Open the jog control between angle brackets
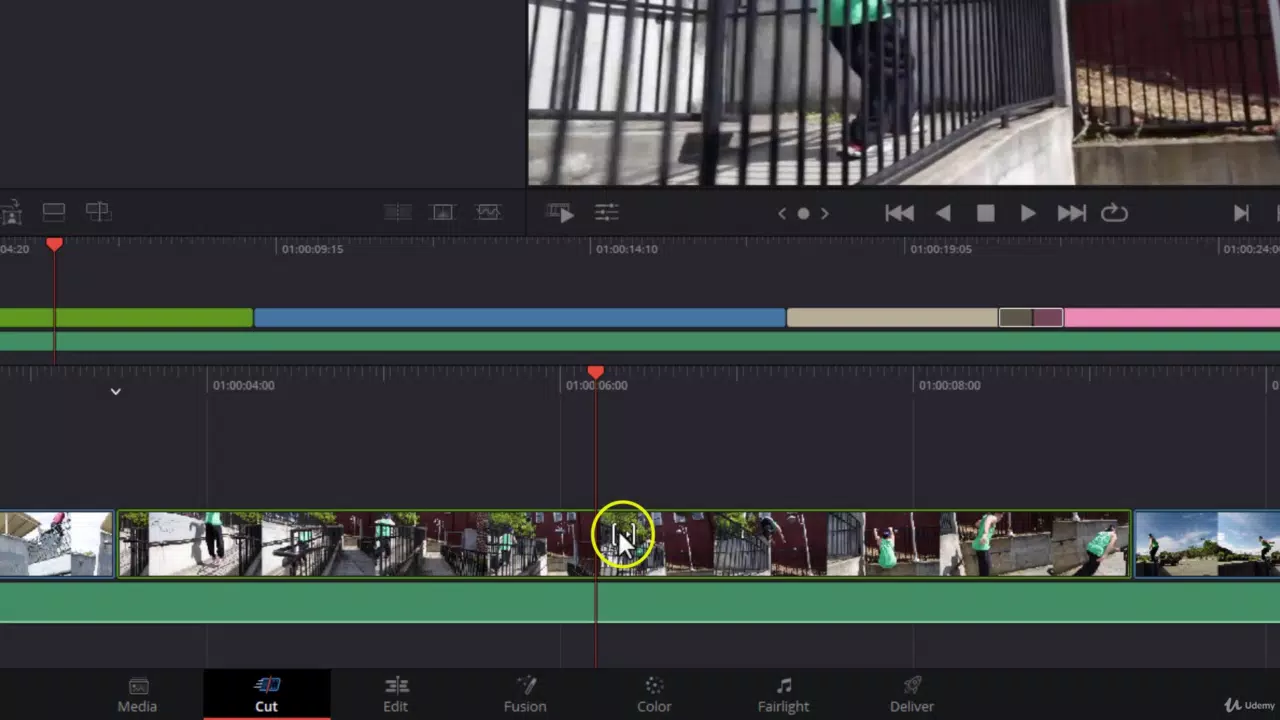The height and width of the screenshot is (720, 1280). coord(803,213)
